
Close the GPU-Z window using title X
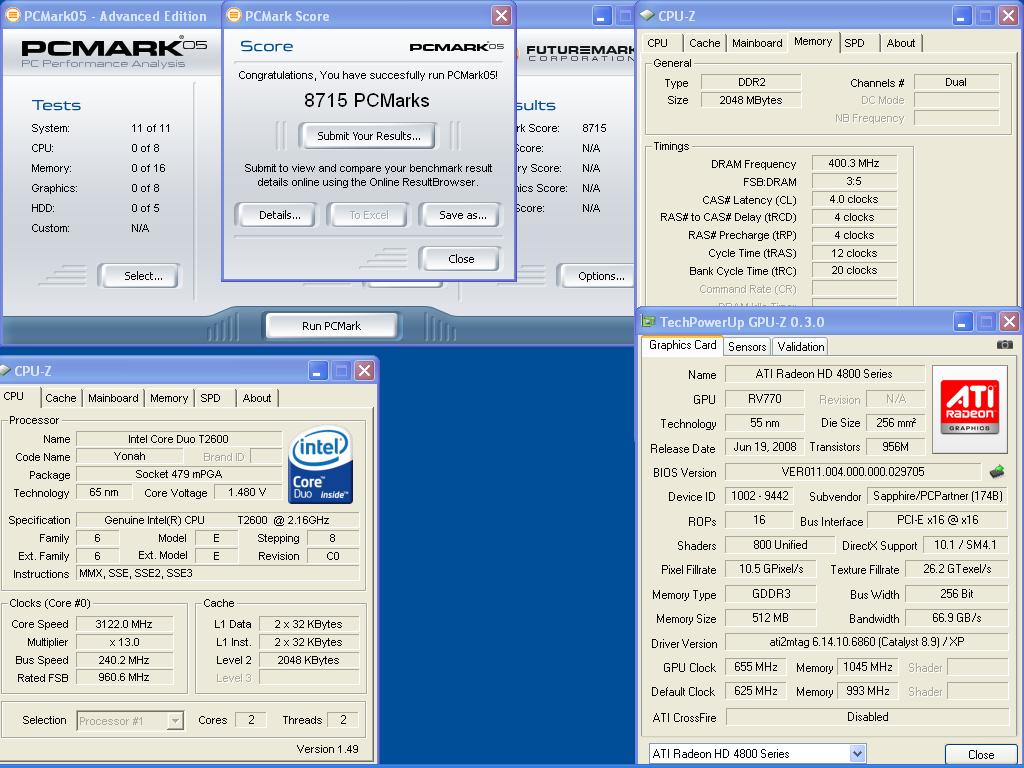point(1009,322)
